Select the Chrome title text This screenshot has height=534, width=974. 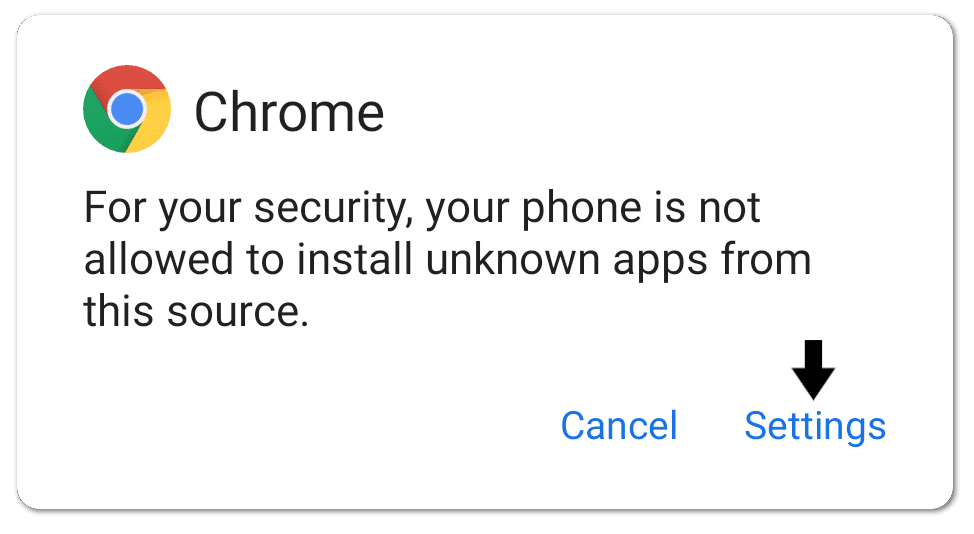pyautogui.click(x=289, y=112)
